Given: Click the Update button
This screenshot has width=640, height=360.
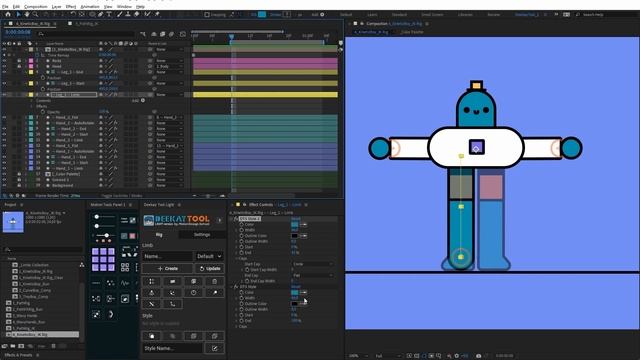Looking at the screenshot, I should click(x=210, y=269).
